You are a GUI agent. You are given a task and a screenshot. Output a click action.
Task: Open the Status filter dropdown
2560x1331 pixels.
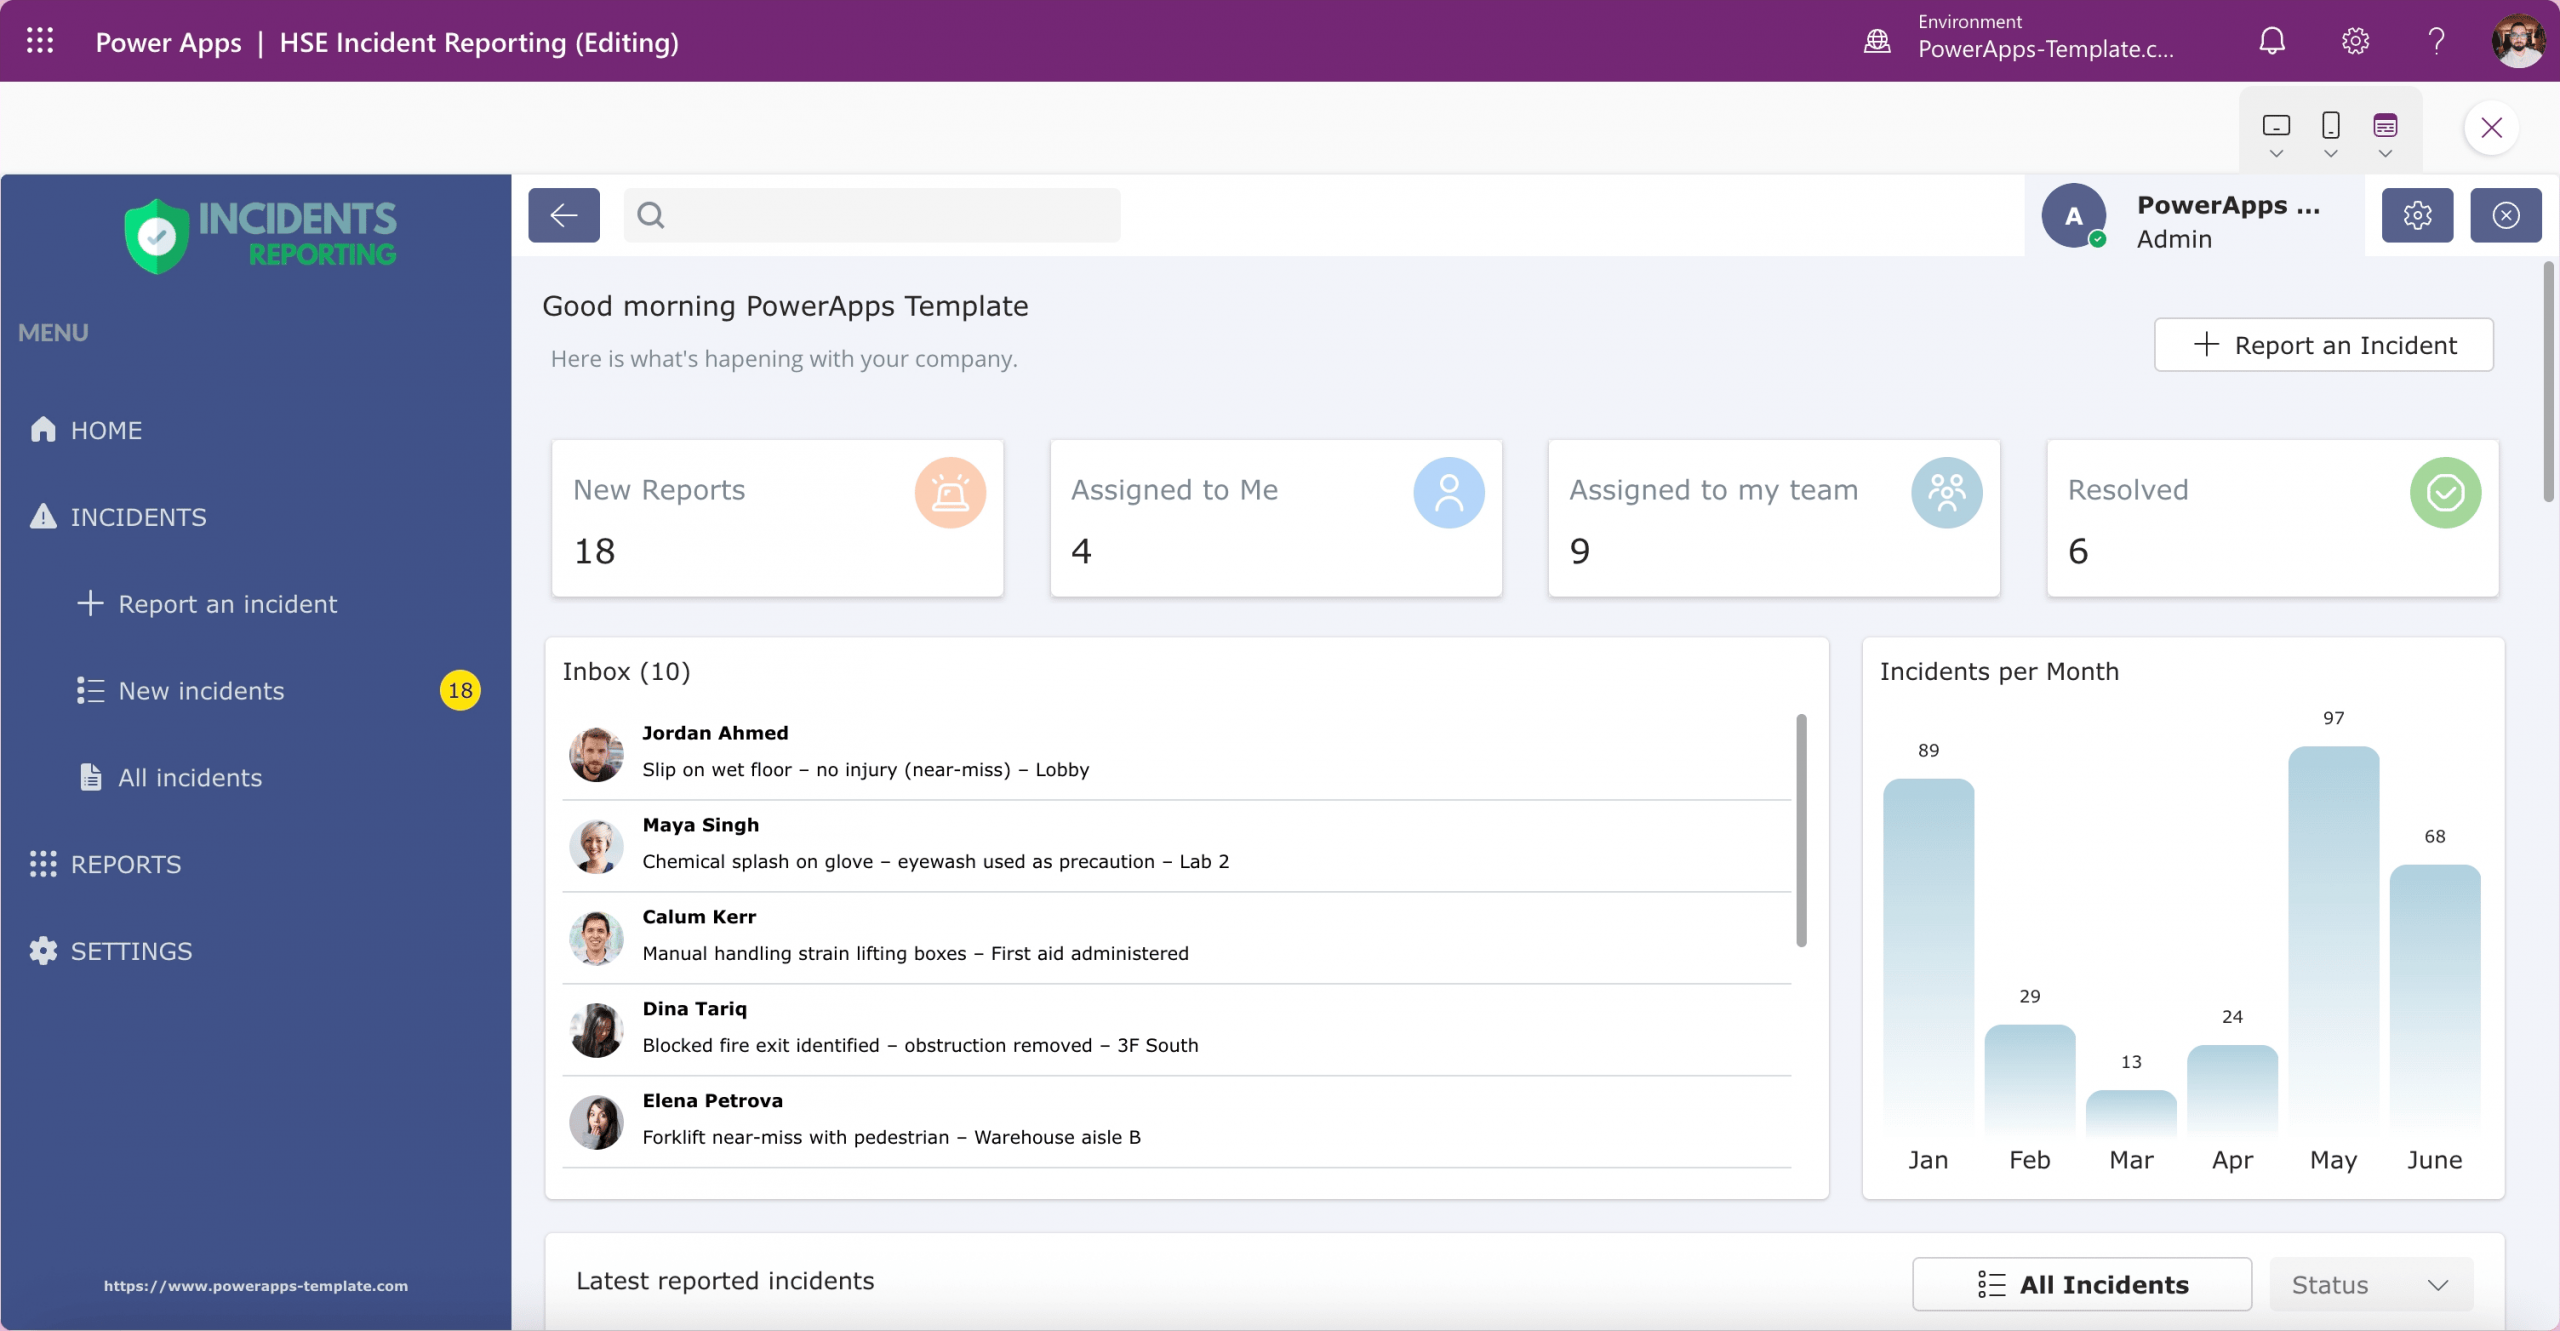[x=2369, y=1284]
